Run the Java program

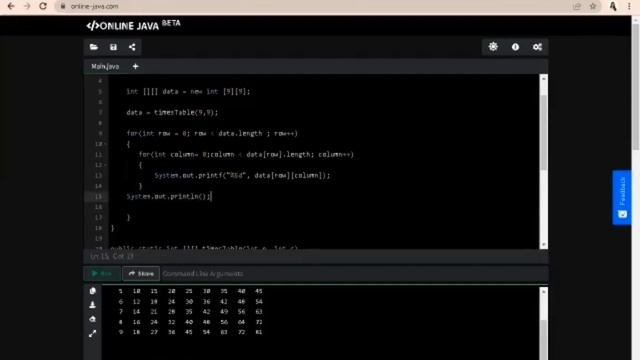tap(102, 273)
